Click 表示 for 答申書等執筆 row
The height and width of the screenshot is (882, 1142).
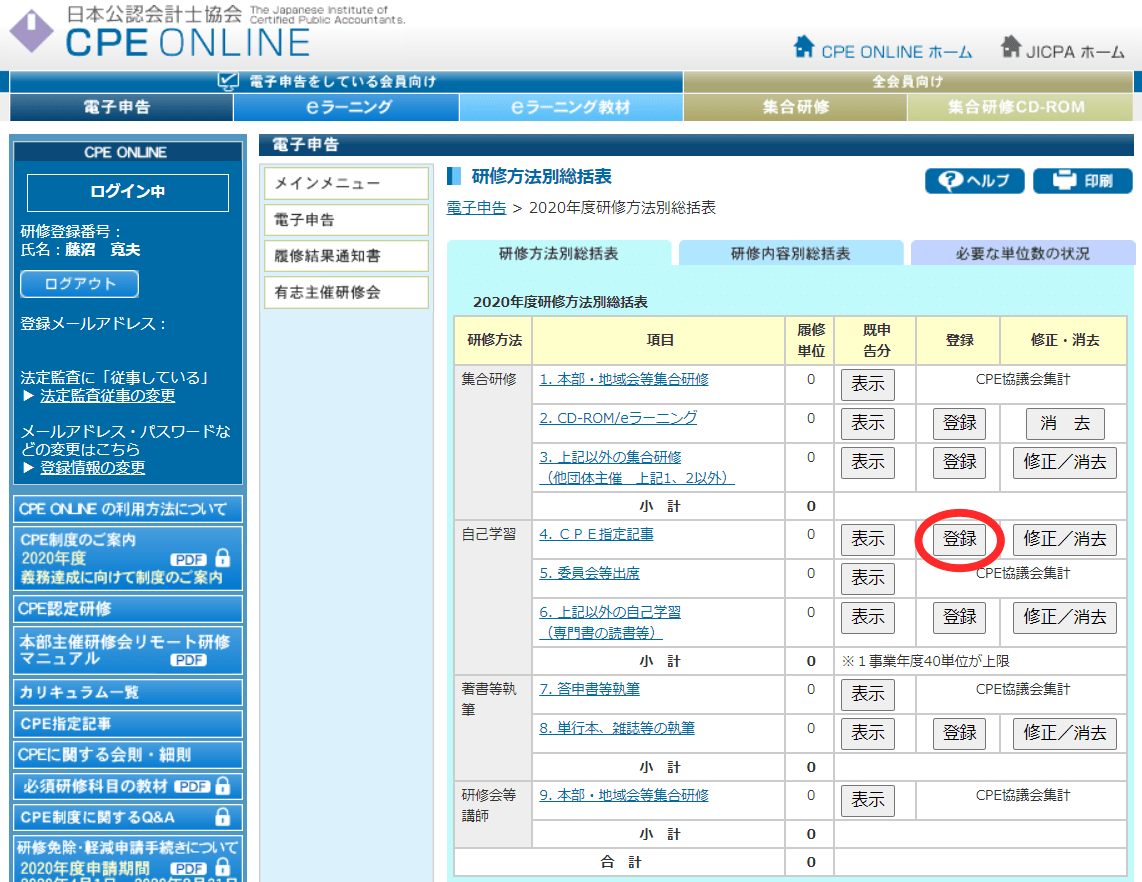point(867,695)
